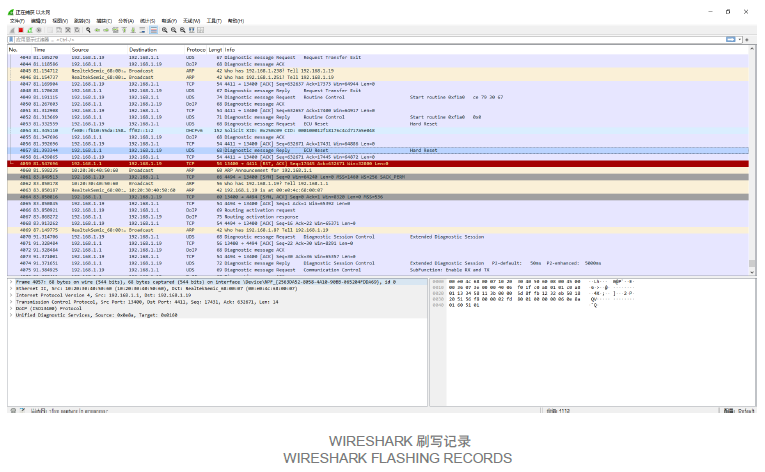Expand the Internet Protocol Version 4 node

tap(11, 295)
